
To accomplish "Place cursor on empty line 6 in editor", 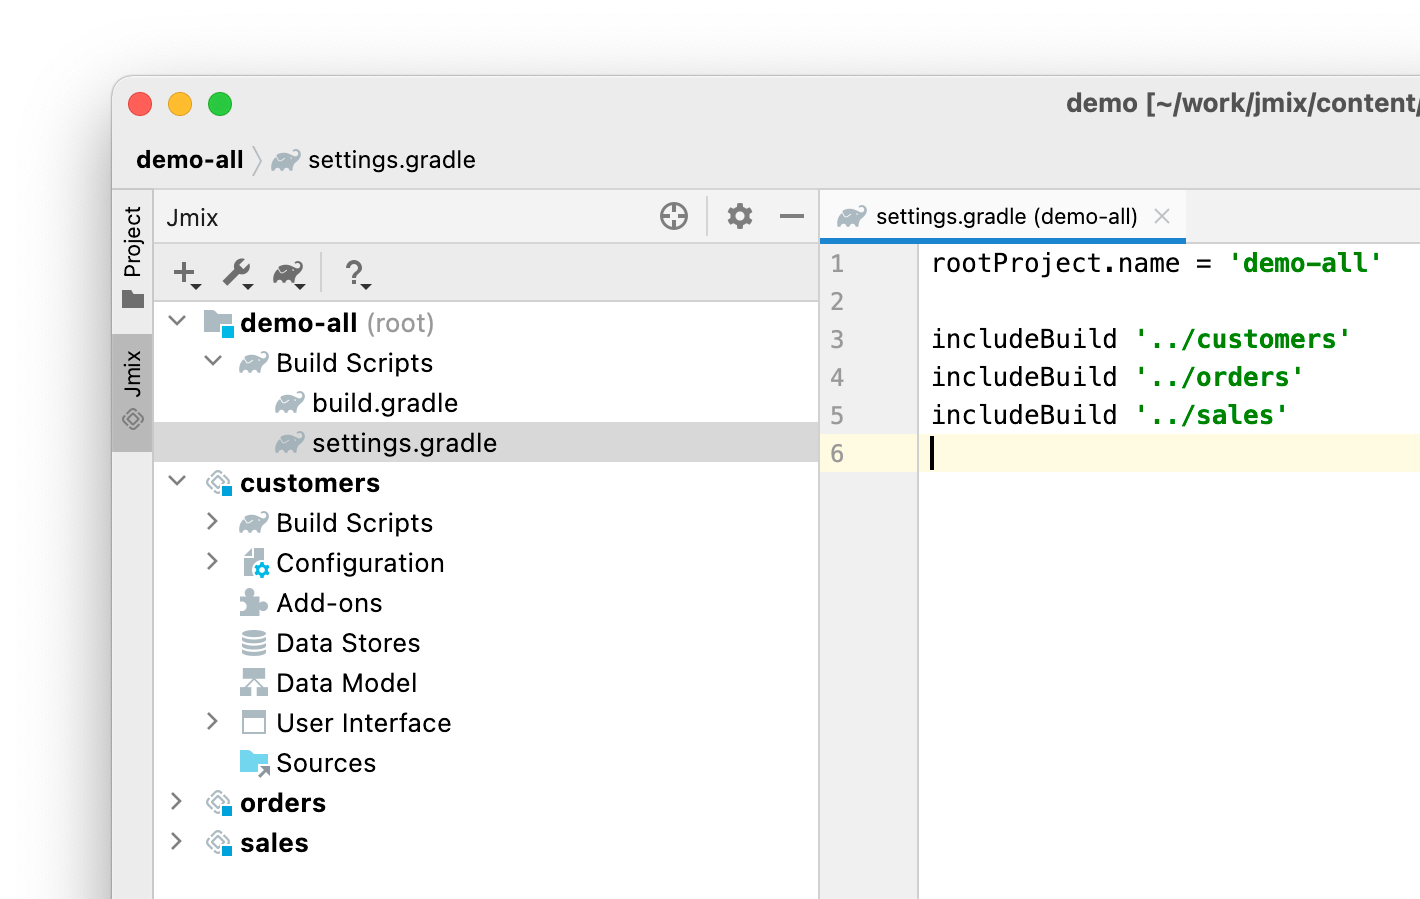I will 1169,453.
